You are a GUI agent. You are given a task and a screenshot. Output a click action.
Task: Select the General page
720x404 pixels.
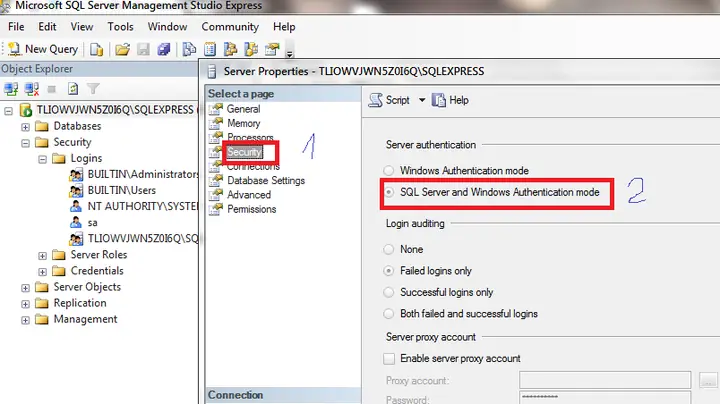tap(243, 109)
